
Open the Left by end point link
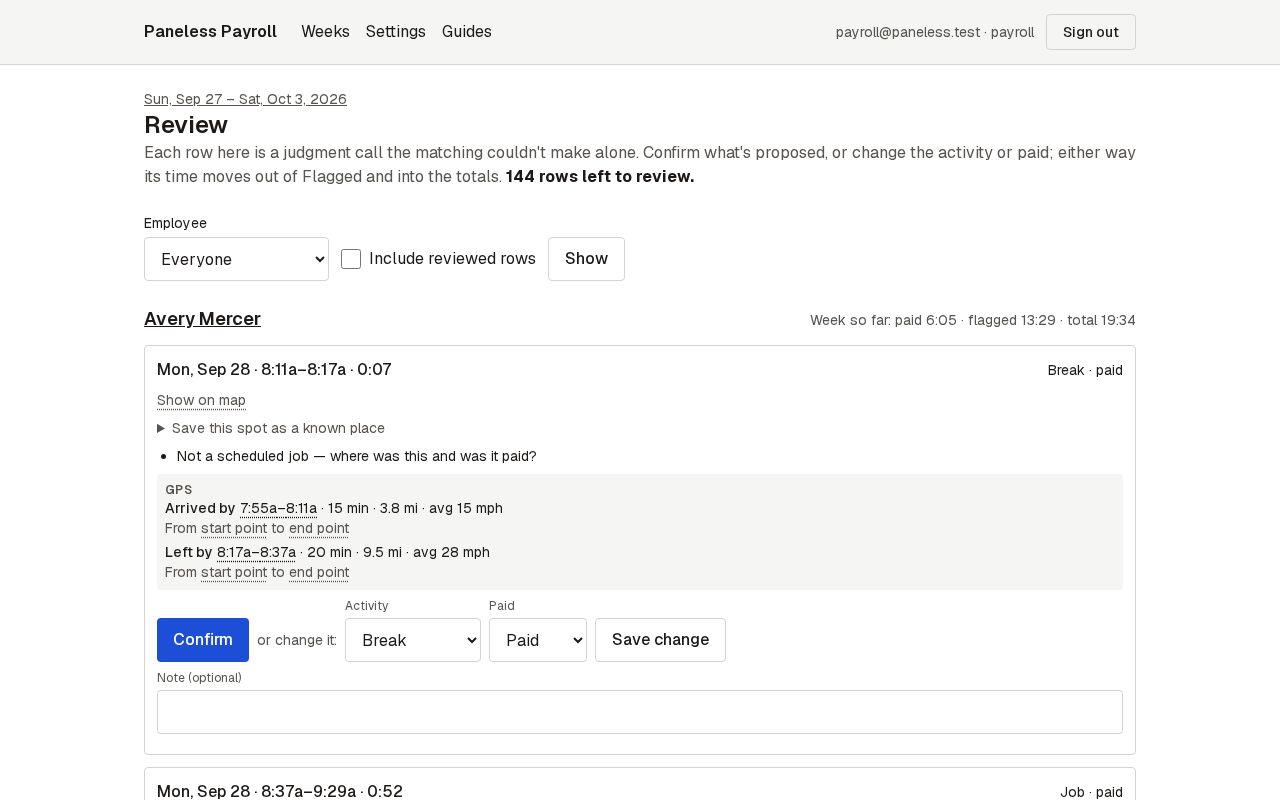[319, 572]
